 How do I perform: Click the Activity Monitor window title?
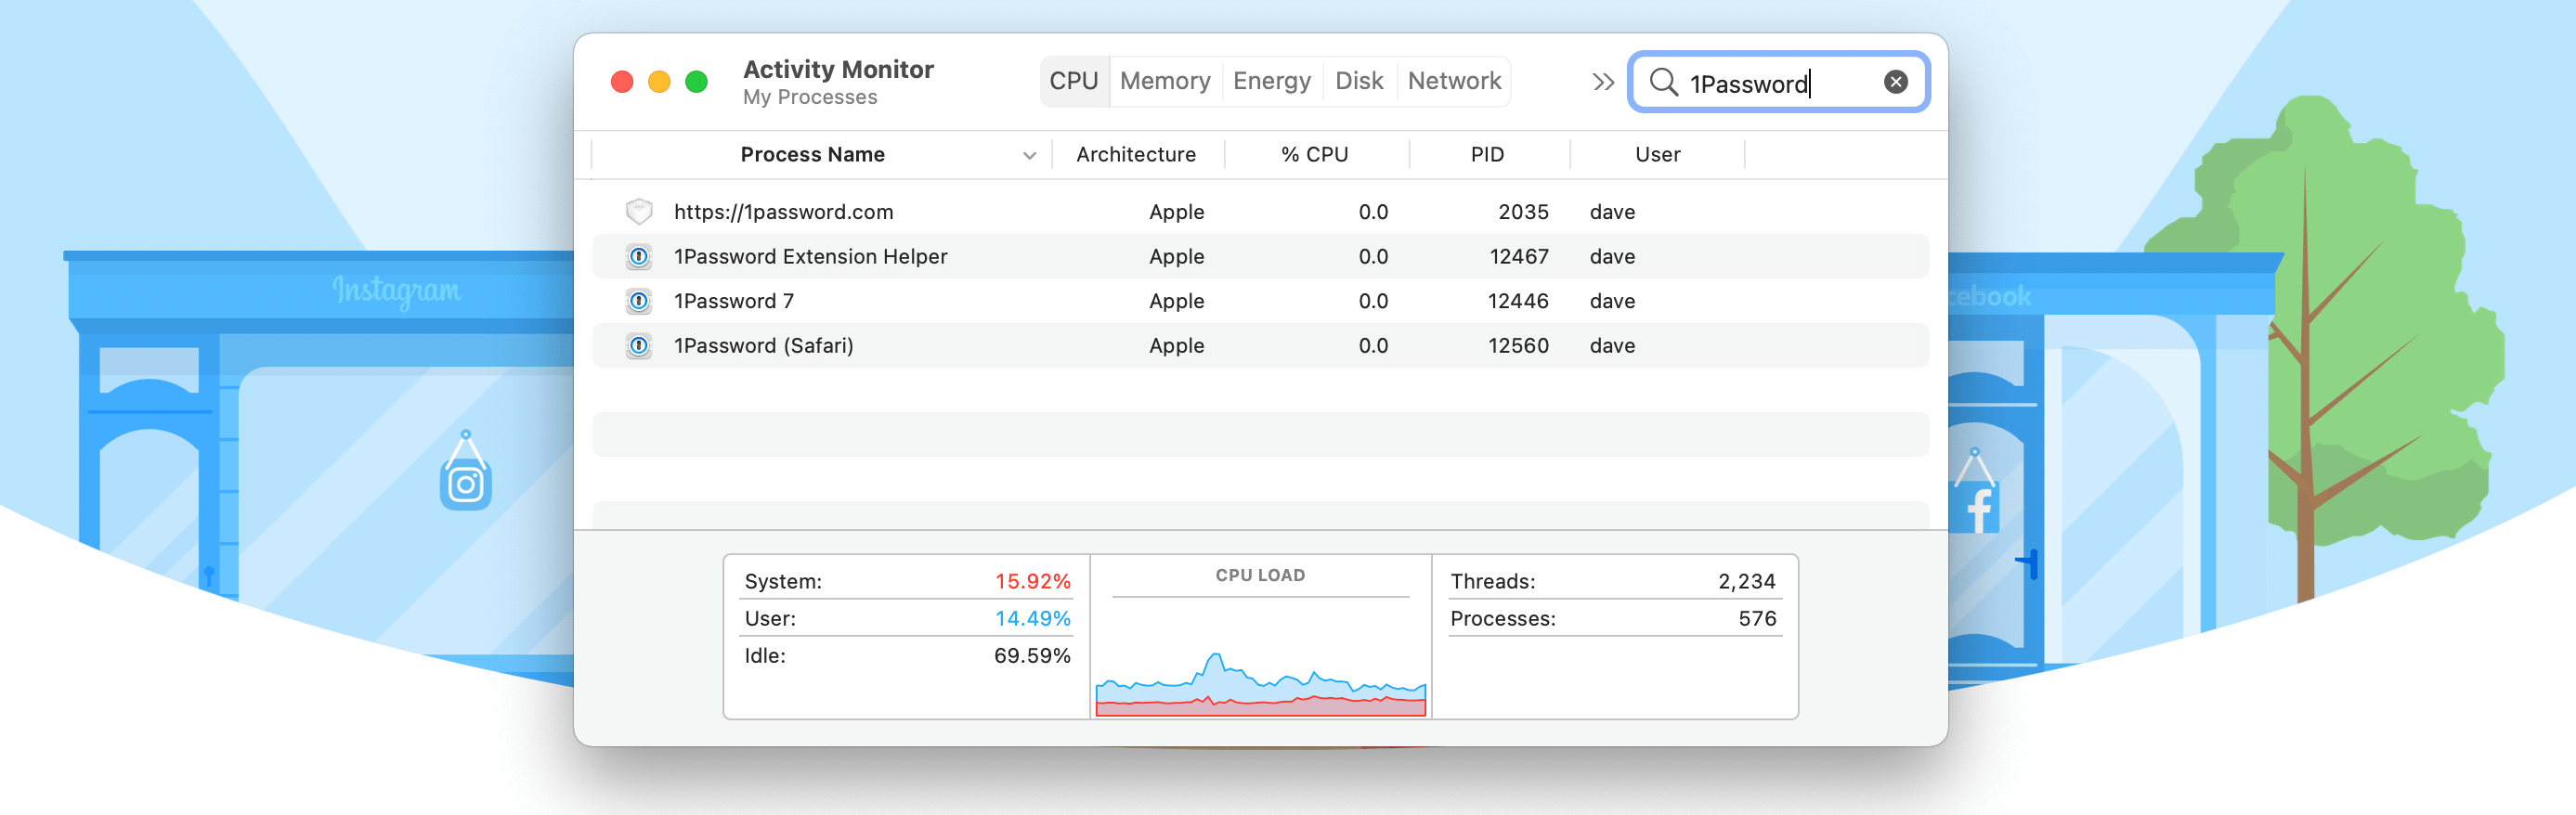838,69
